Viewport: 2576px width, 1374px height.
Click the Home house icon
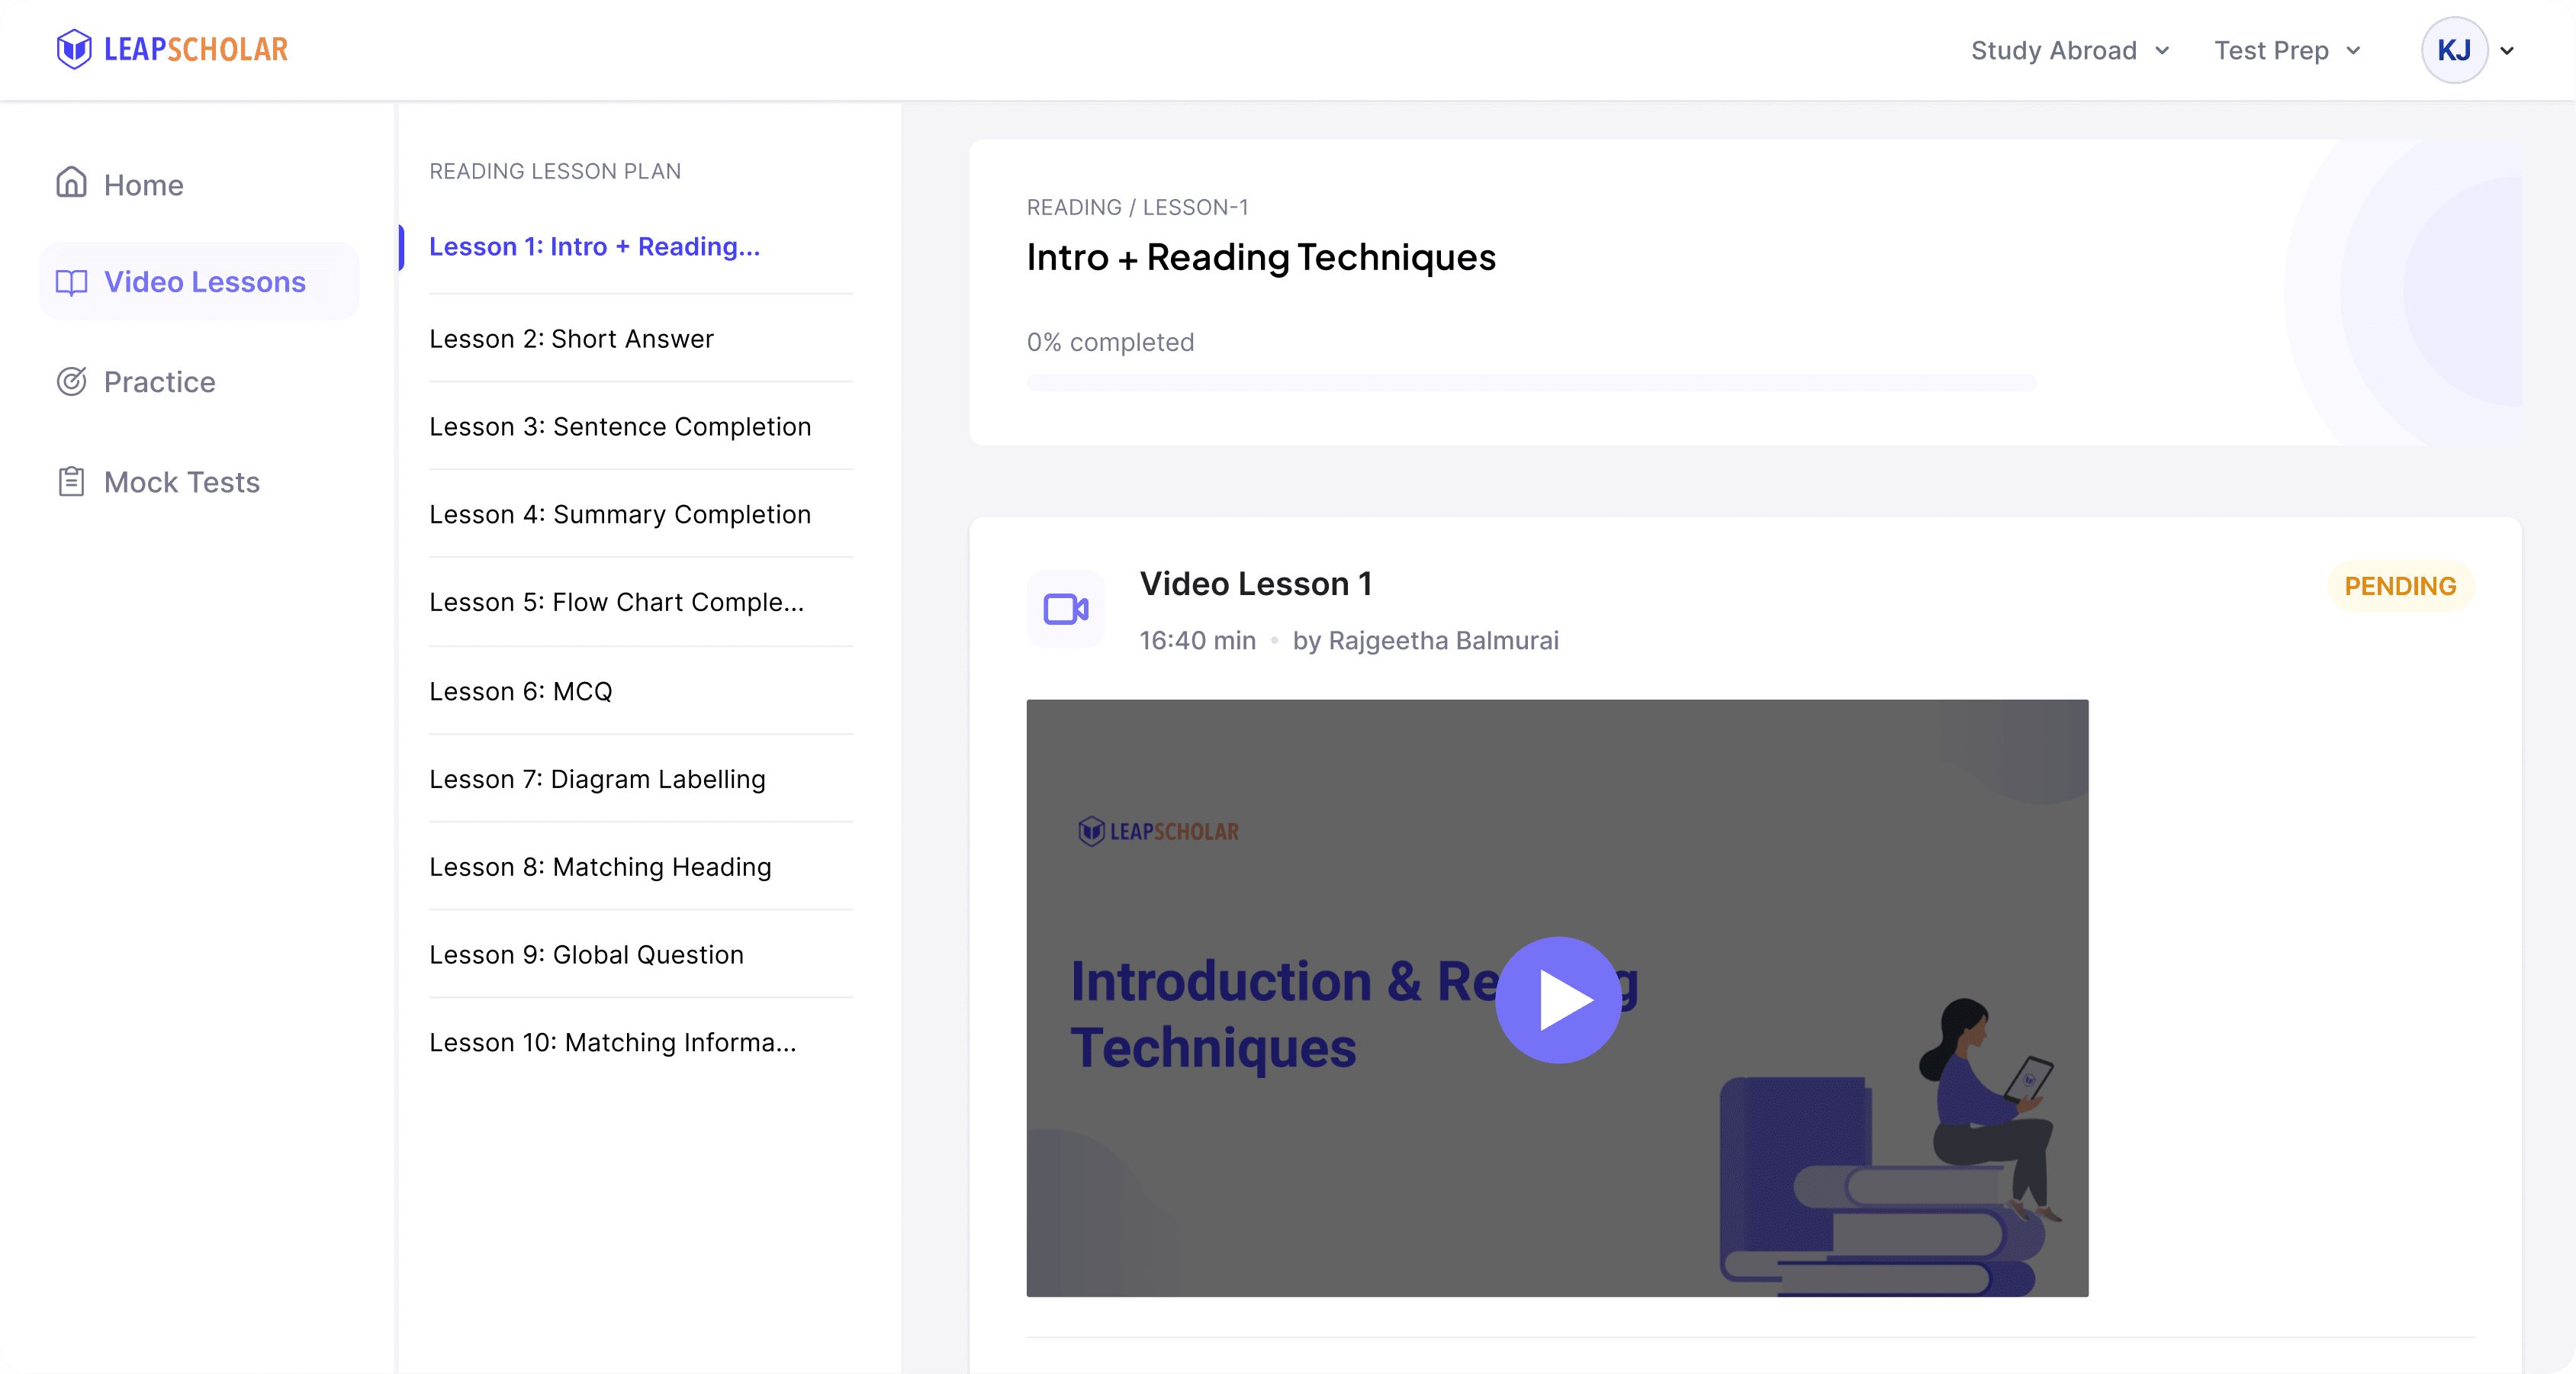tap(71, 184)
